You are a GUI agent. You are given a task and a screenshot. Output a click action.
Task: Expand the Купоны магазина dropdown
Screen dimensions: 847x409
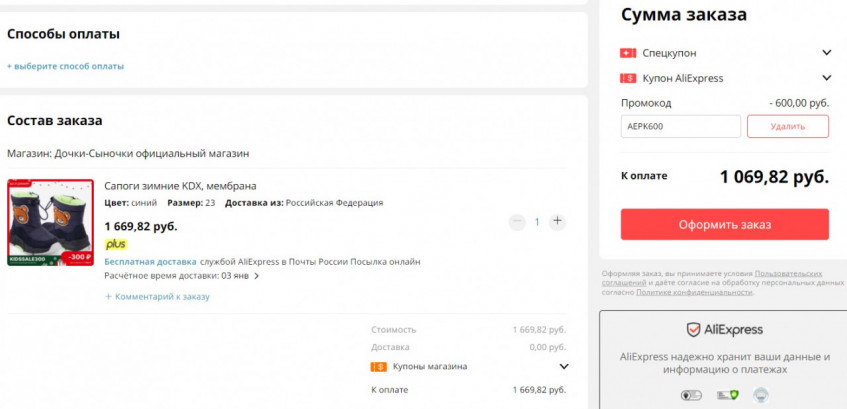pos(564,366)
